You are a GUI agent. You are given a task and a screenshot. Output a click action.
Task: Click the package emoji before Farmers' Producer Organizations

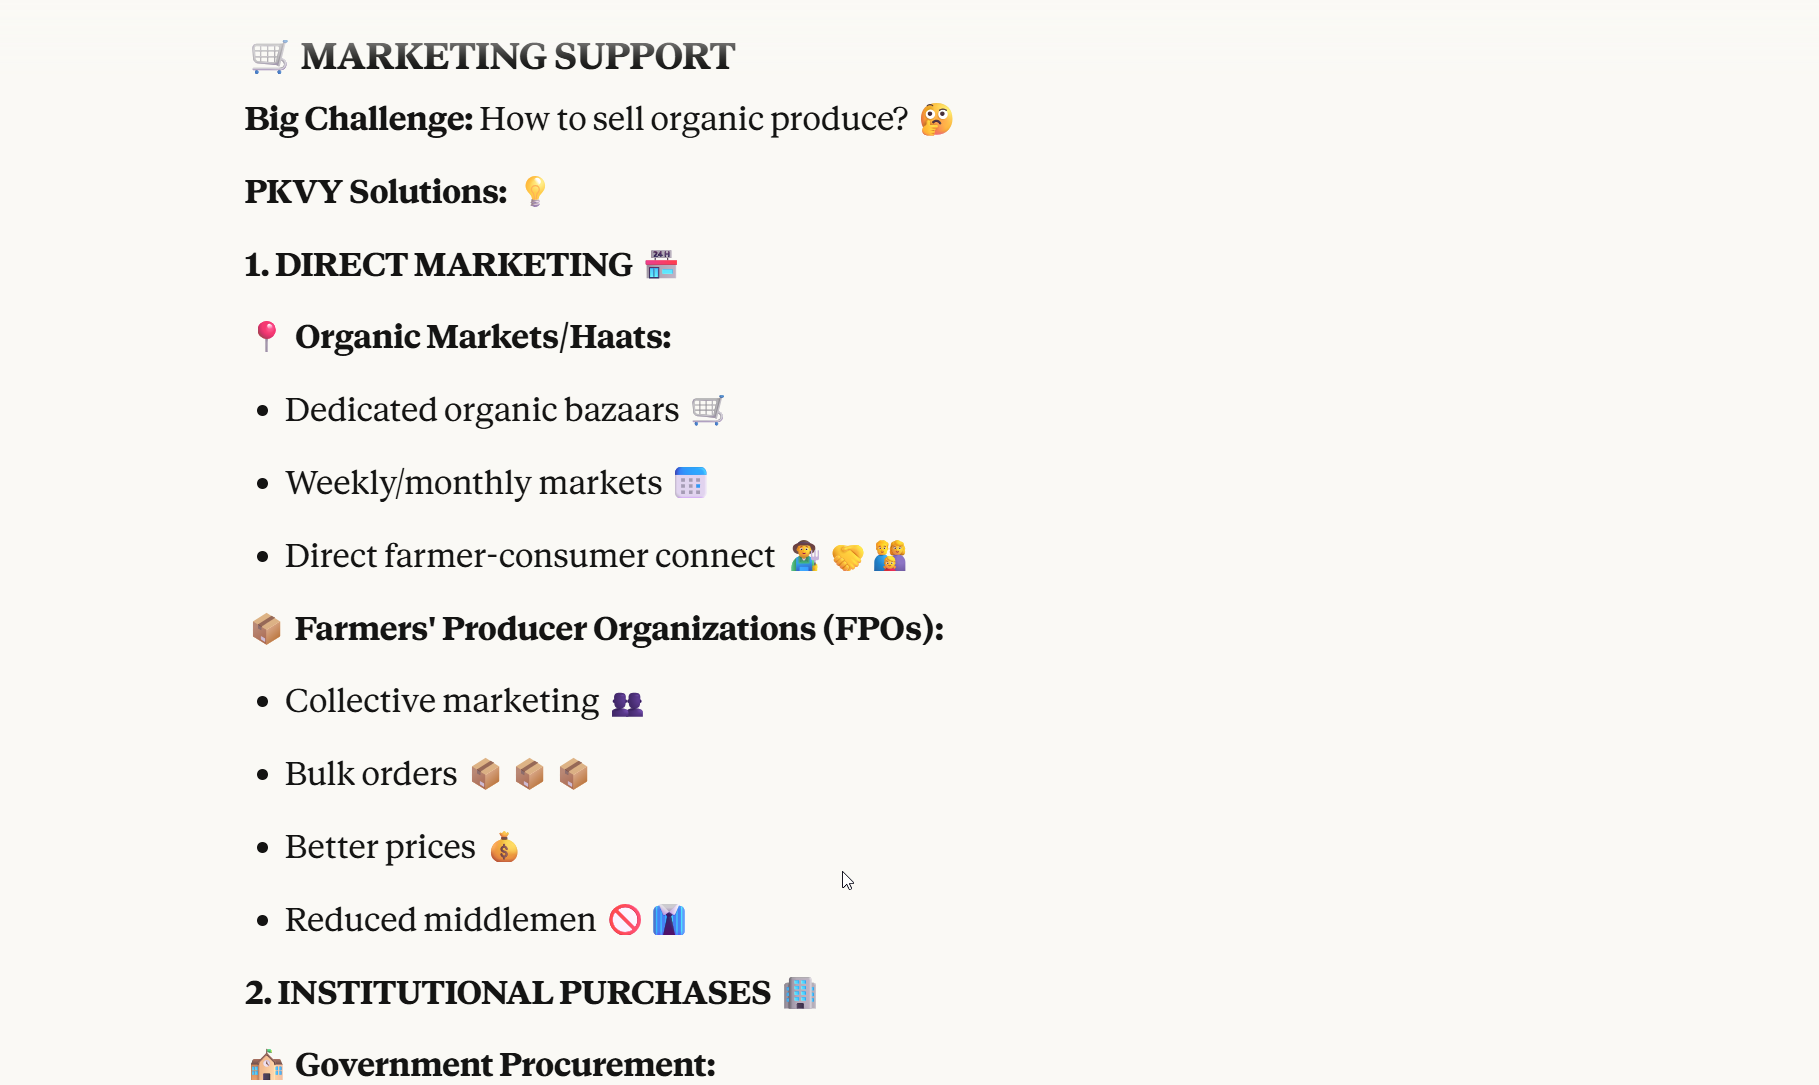pyautogui.click(x=266, y=629)
